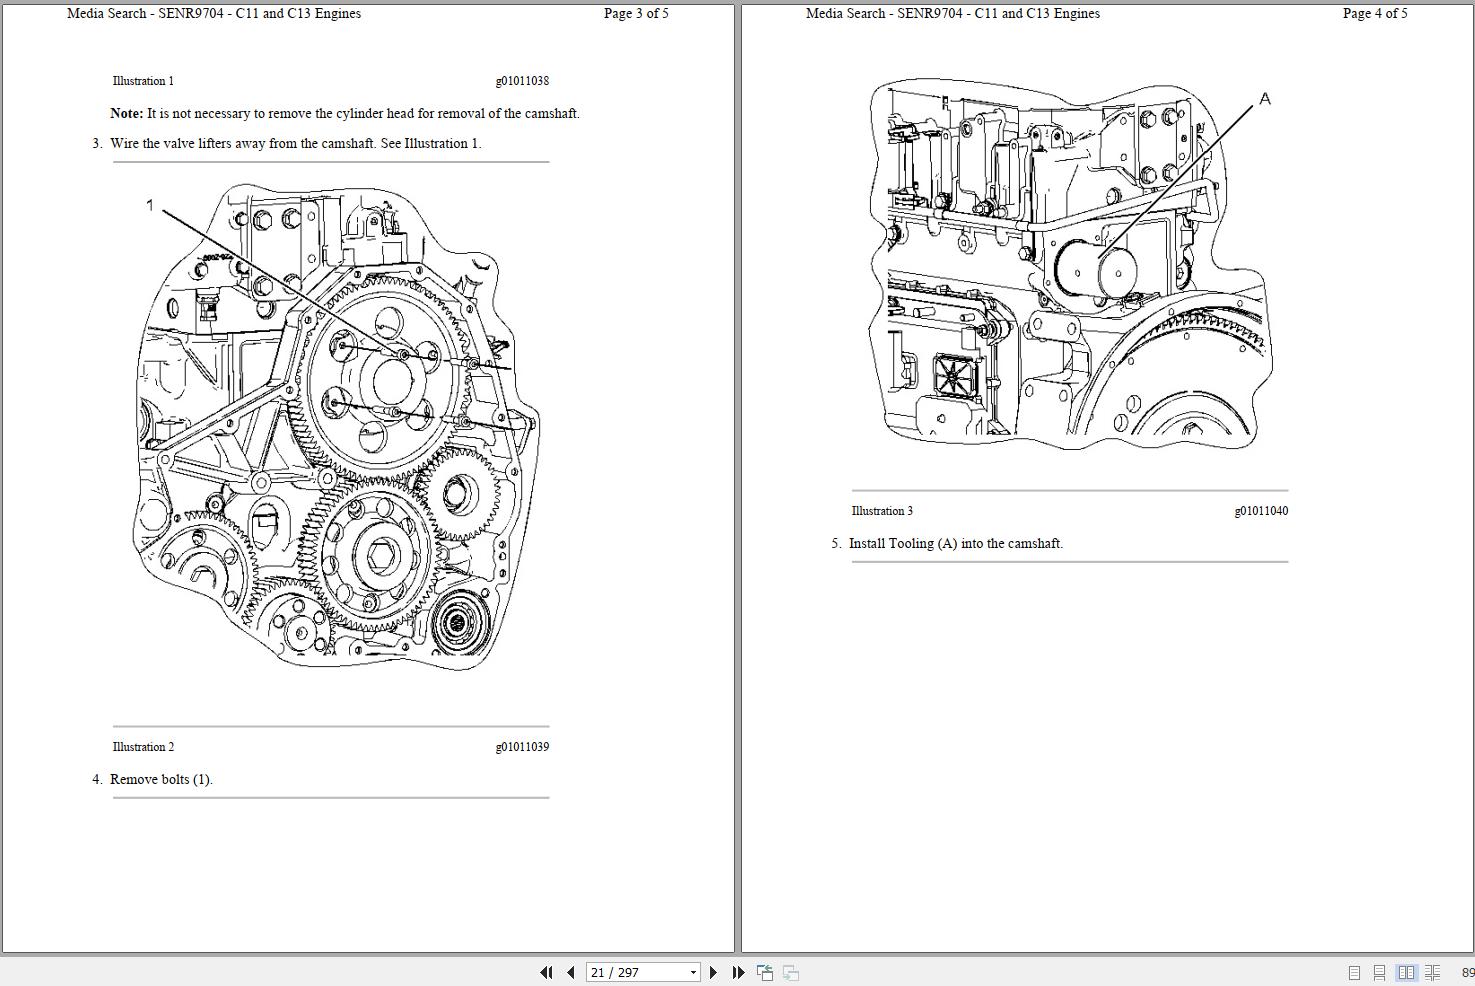Click the Illustration 2 caption link
Screen dimensions: 1475x986
tap(143, 746)
